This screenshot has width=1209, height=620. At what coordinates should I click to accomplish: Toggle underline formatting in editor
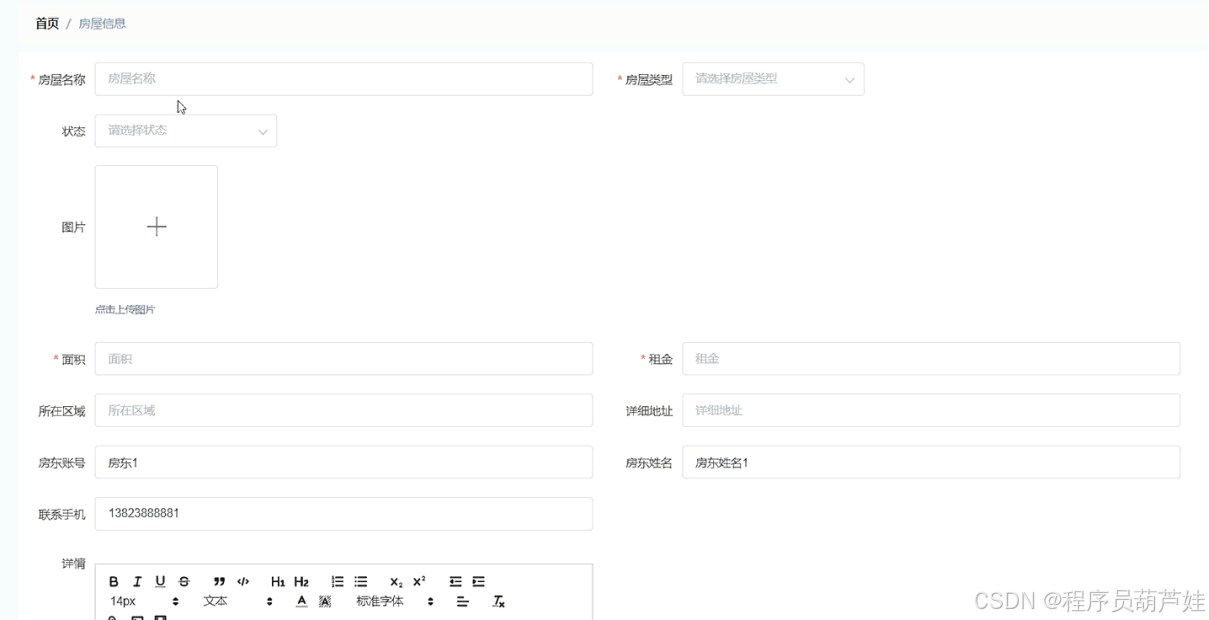(160, 582)
